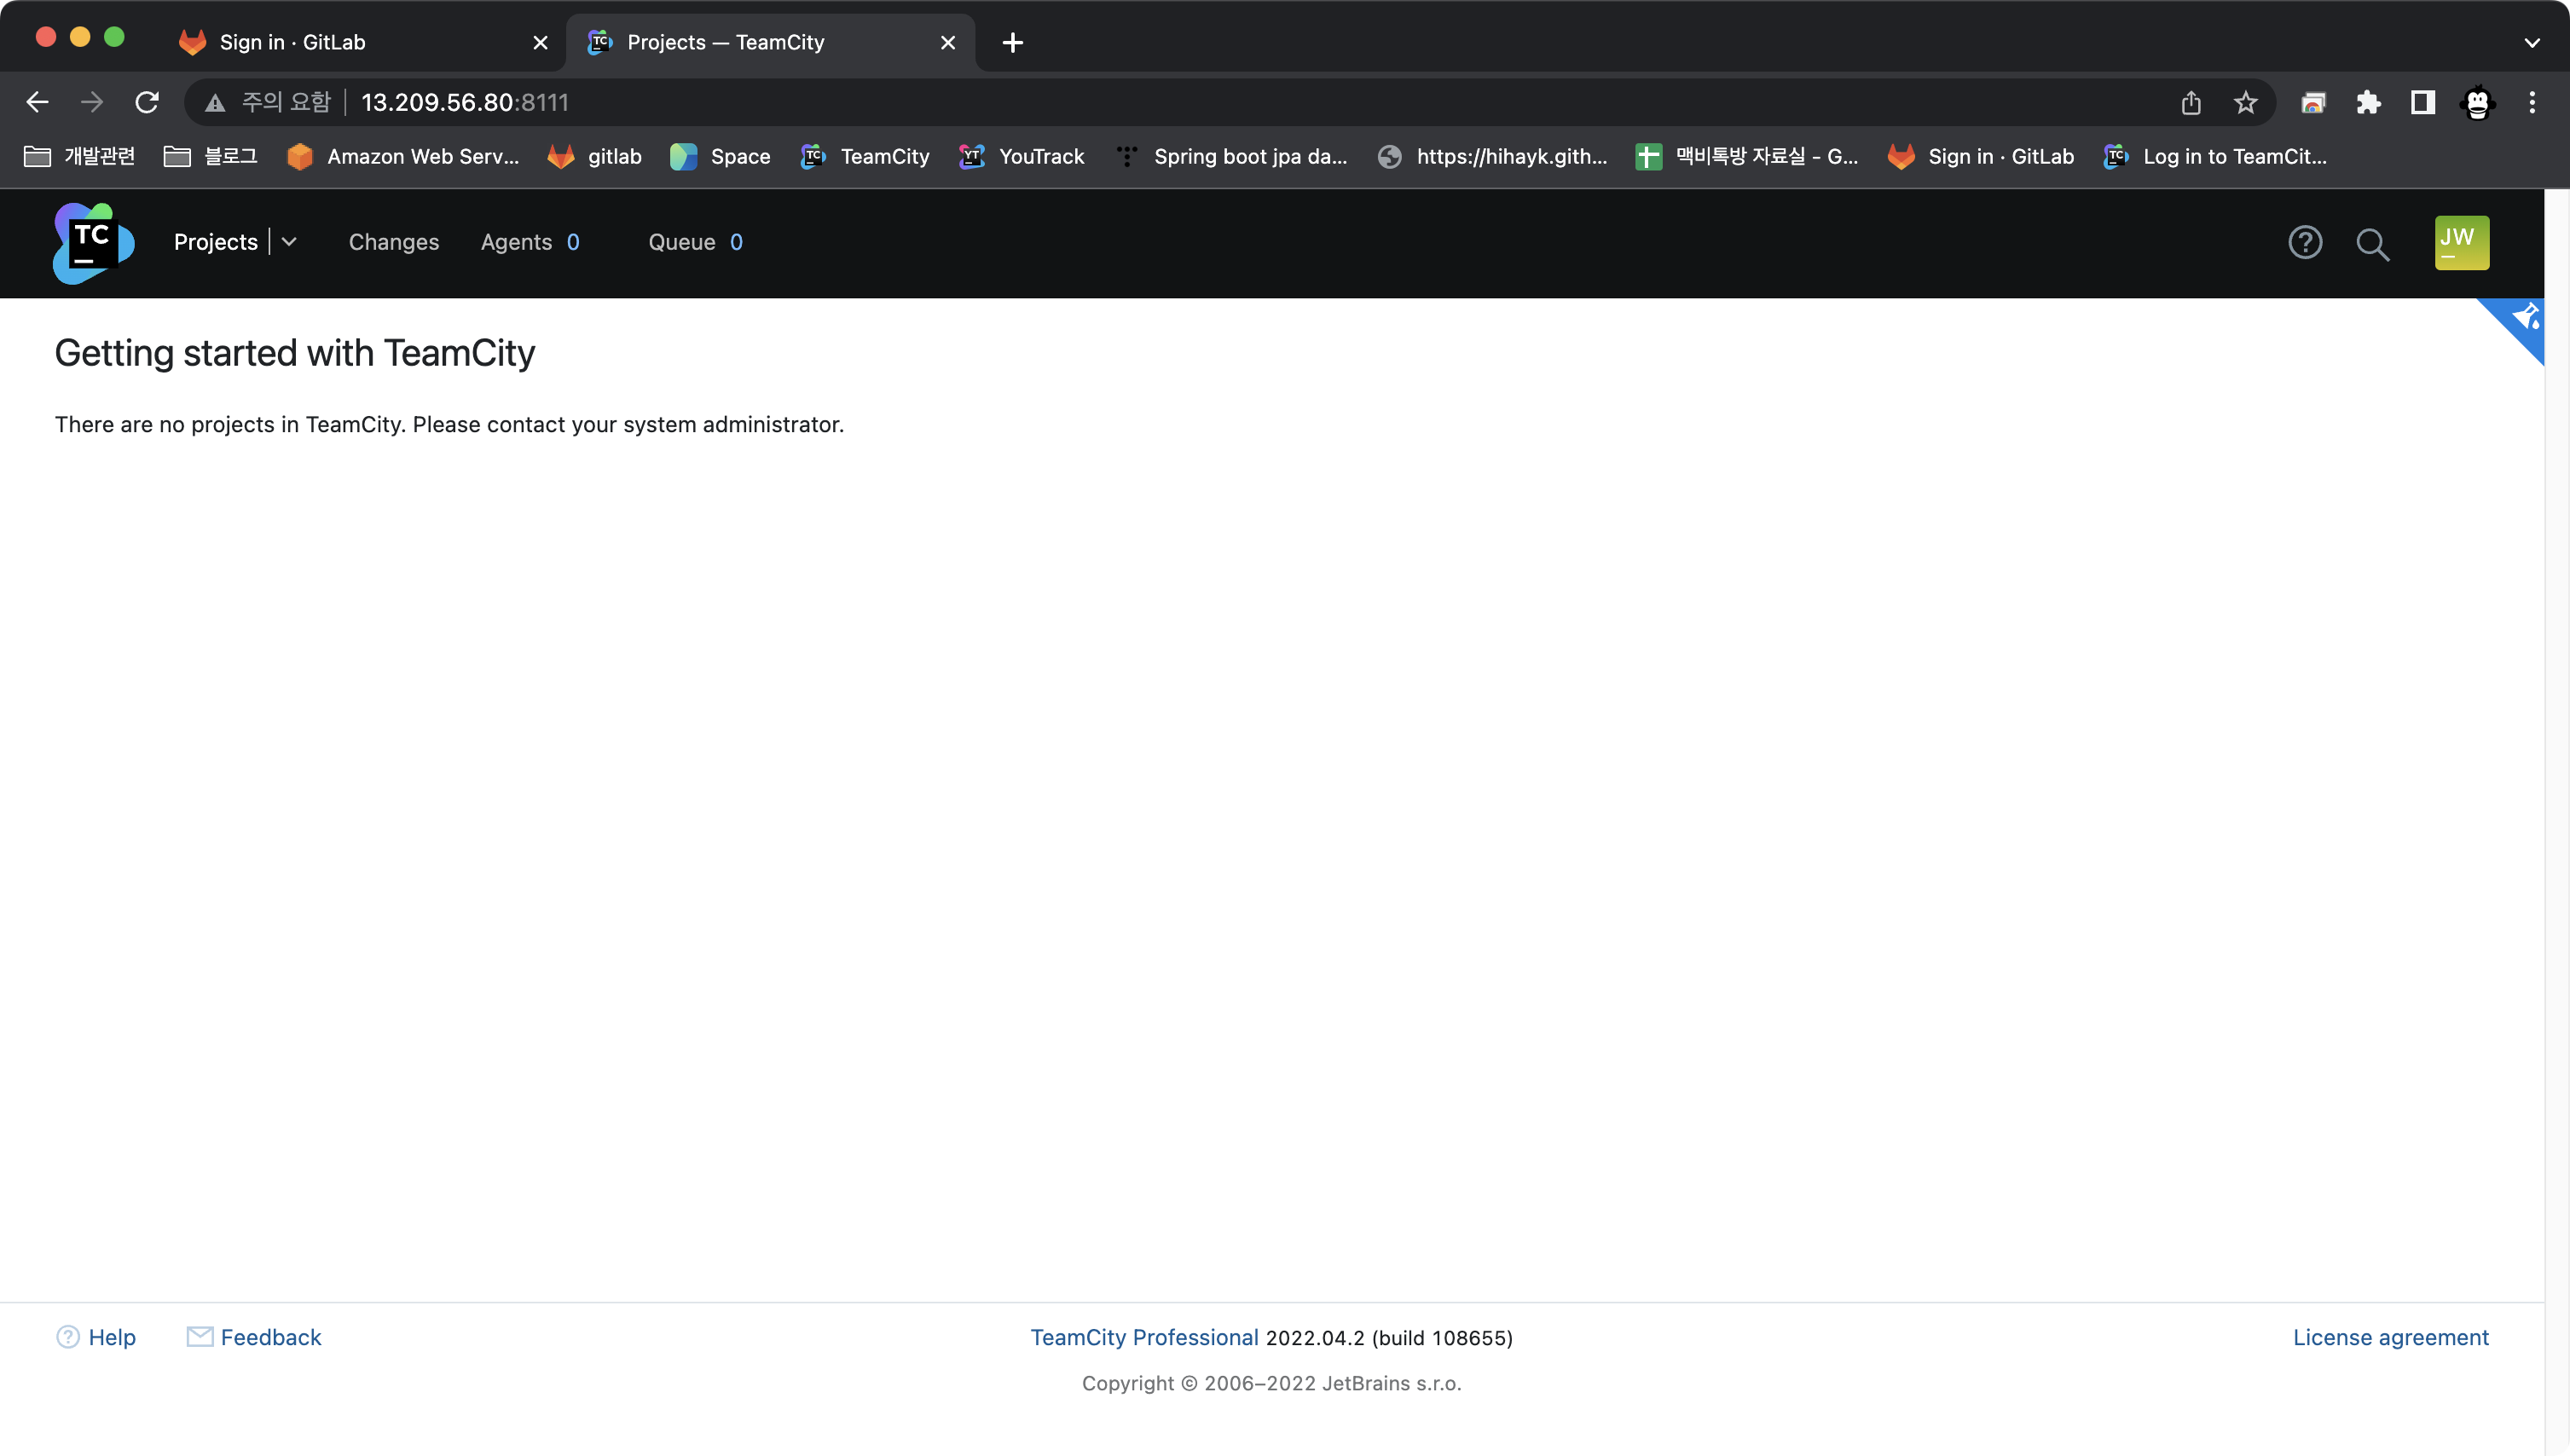Click the TeamCity logo icon

(x=93, y=243)
